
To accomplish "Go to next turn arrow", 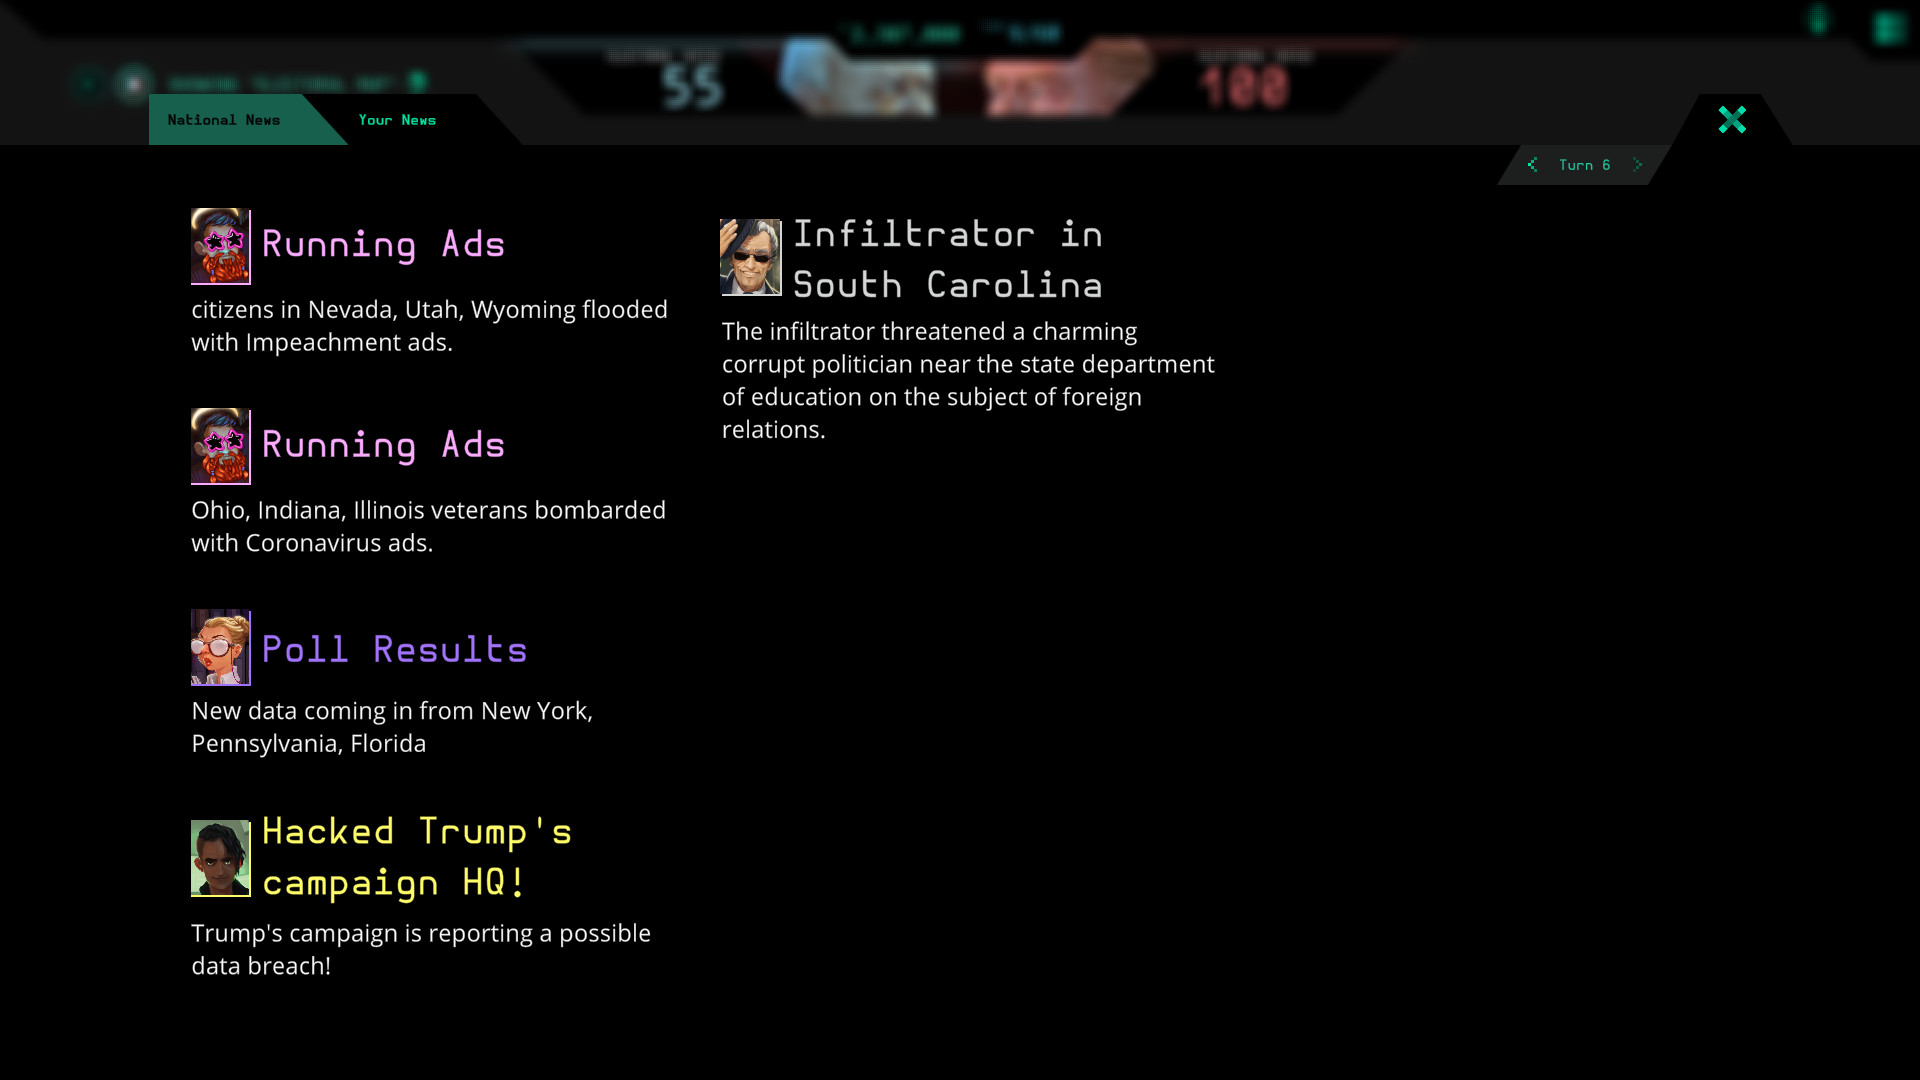I will click(1638, 165).
